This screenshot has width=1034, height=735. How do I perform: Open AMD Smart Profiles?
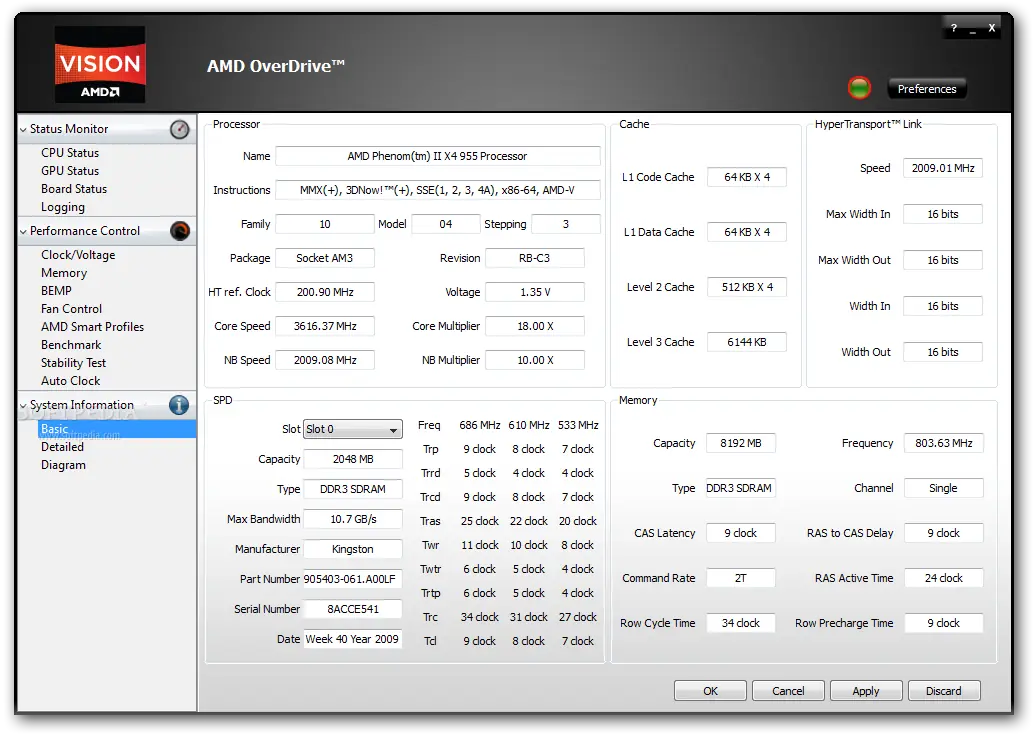(92, 327)
